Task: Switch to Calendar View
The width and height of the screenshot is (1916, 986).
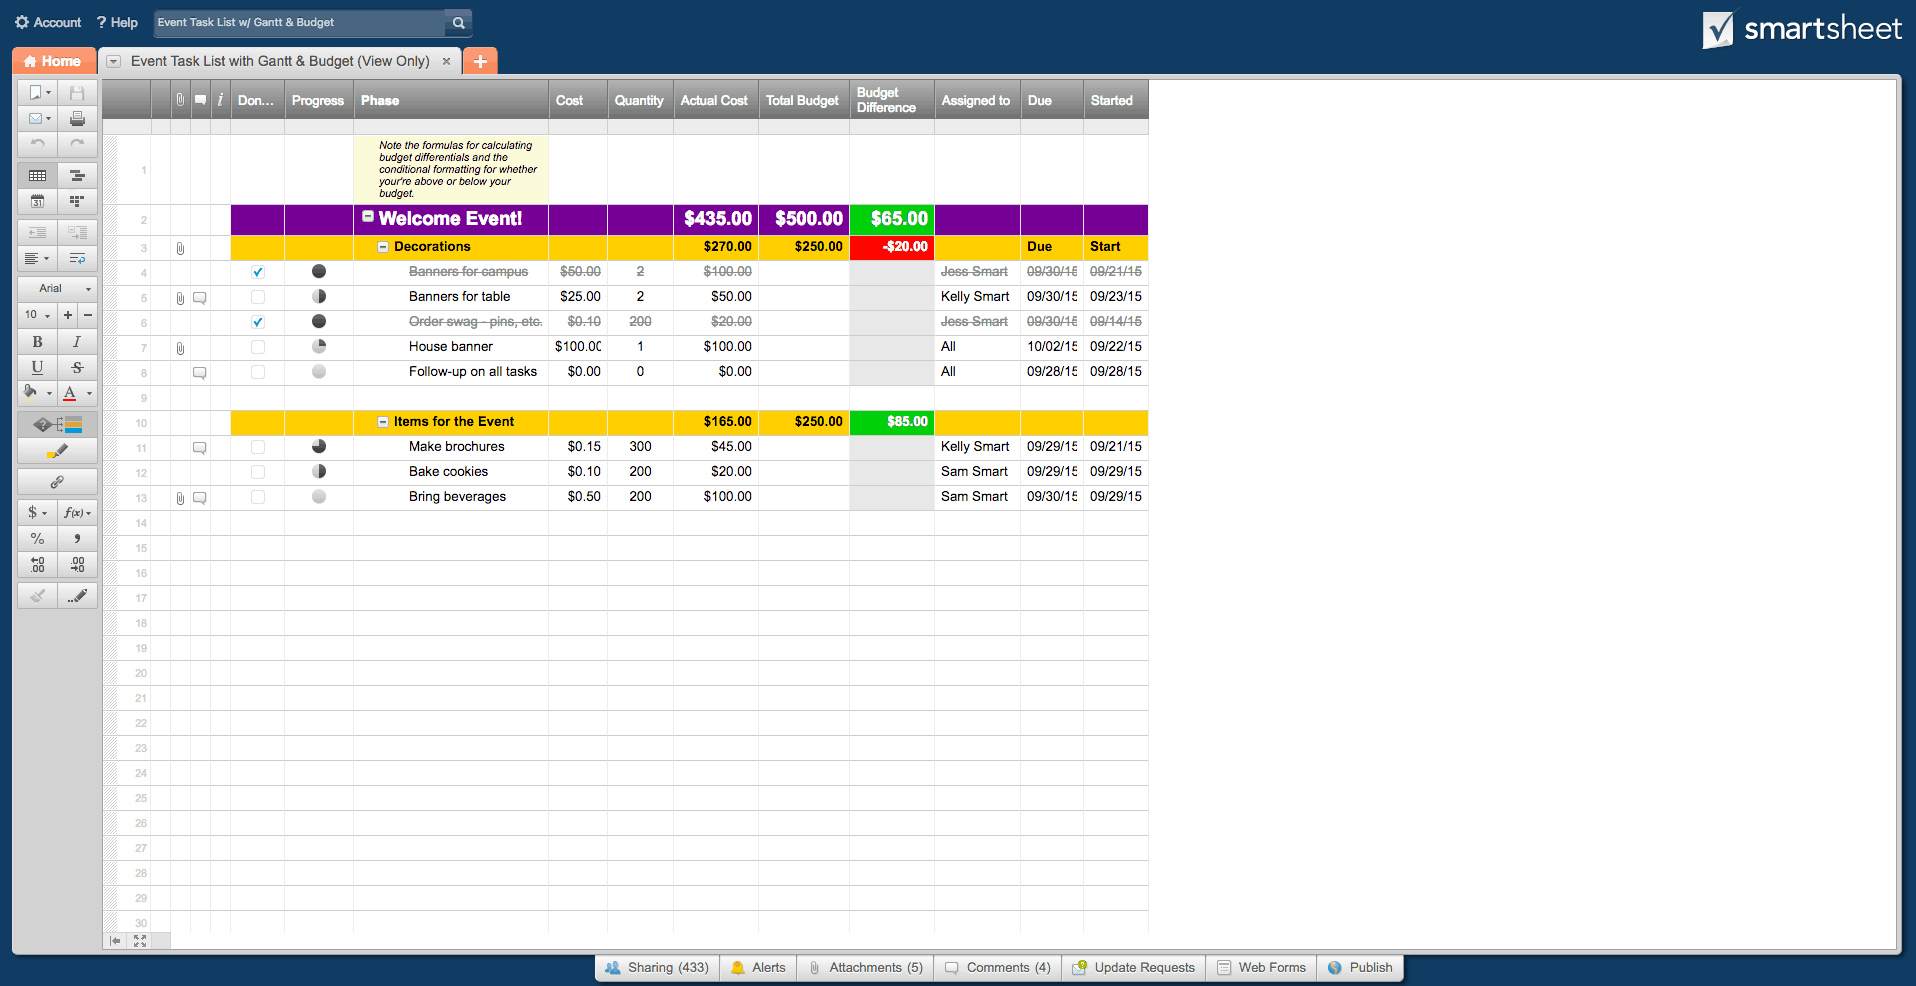Action: click(37, 201)
